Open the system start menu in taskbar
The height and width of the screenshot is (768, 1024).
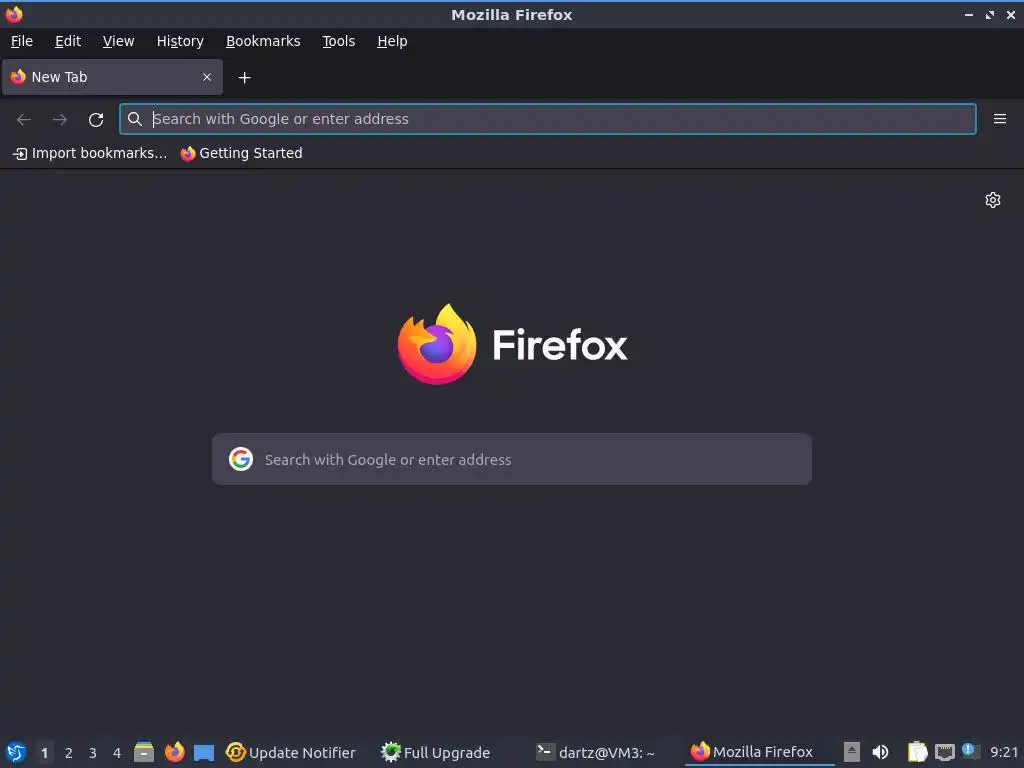[x=16, y=752]
